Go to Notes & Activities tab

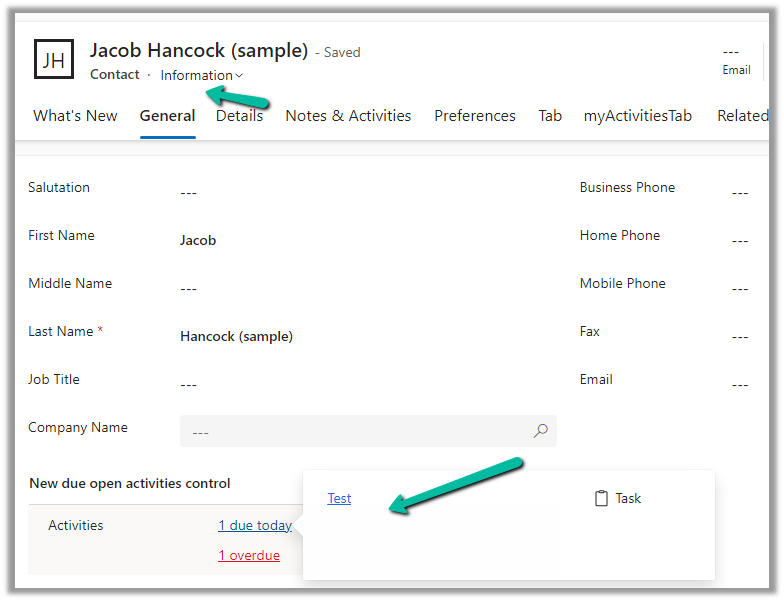pos(348,116)
